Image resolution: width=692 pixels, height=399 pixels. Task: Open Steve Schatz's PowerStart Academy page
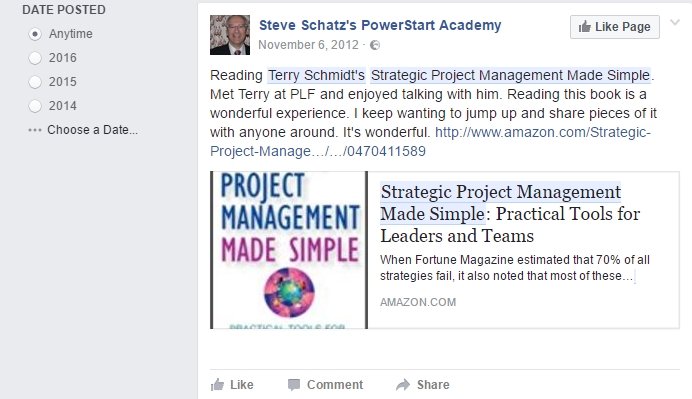pos(380,25)
